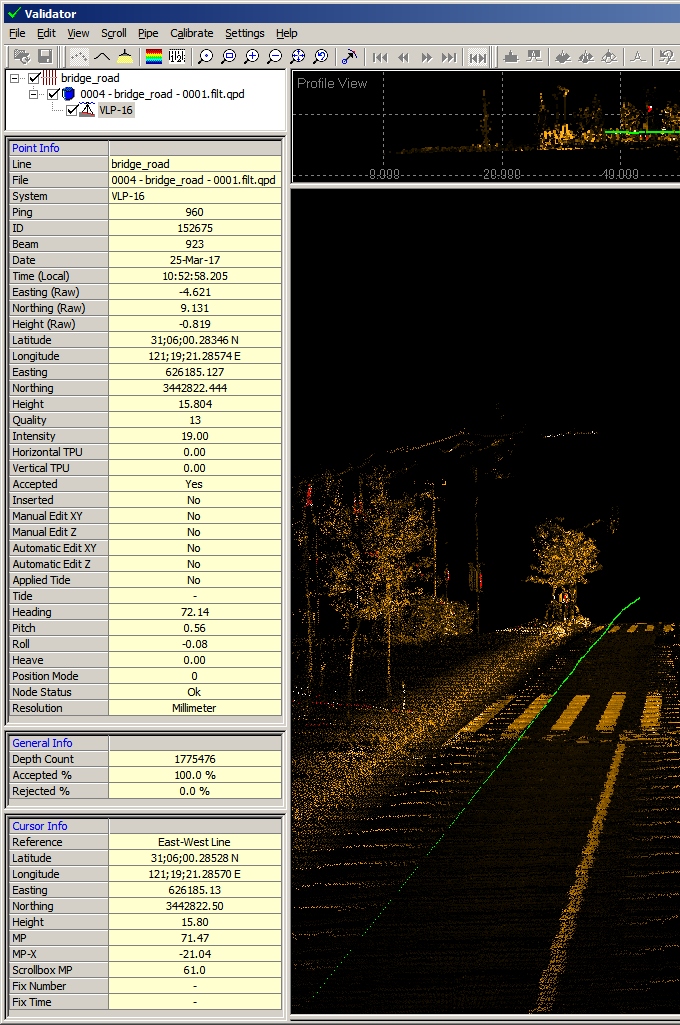Click the undo zoom magnifier icon

[321, 57]
